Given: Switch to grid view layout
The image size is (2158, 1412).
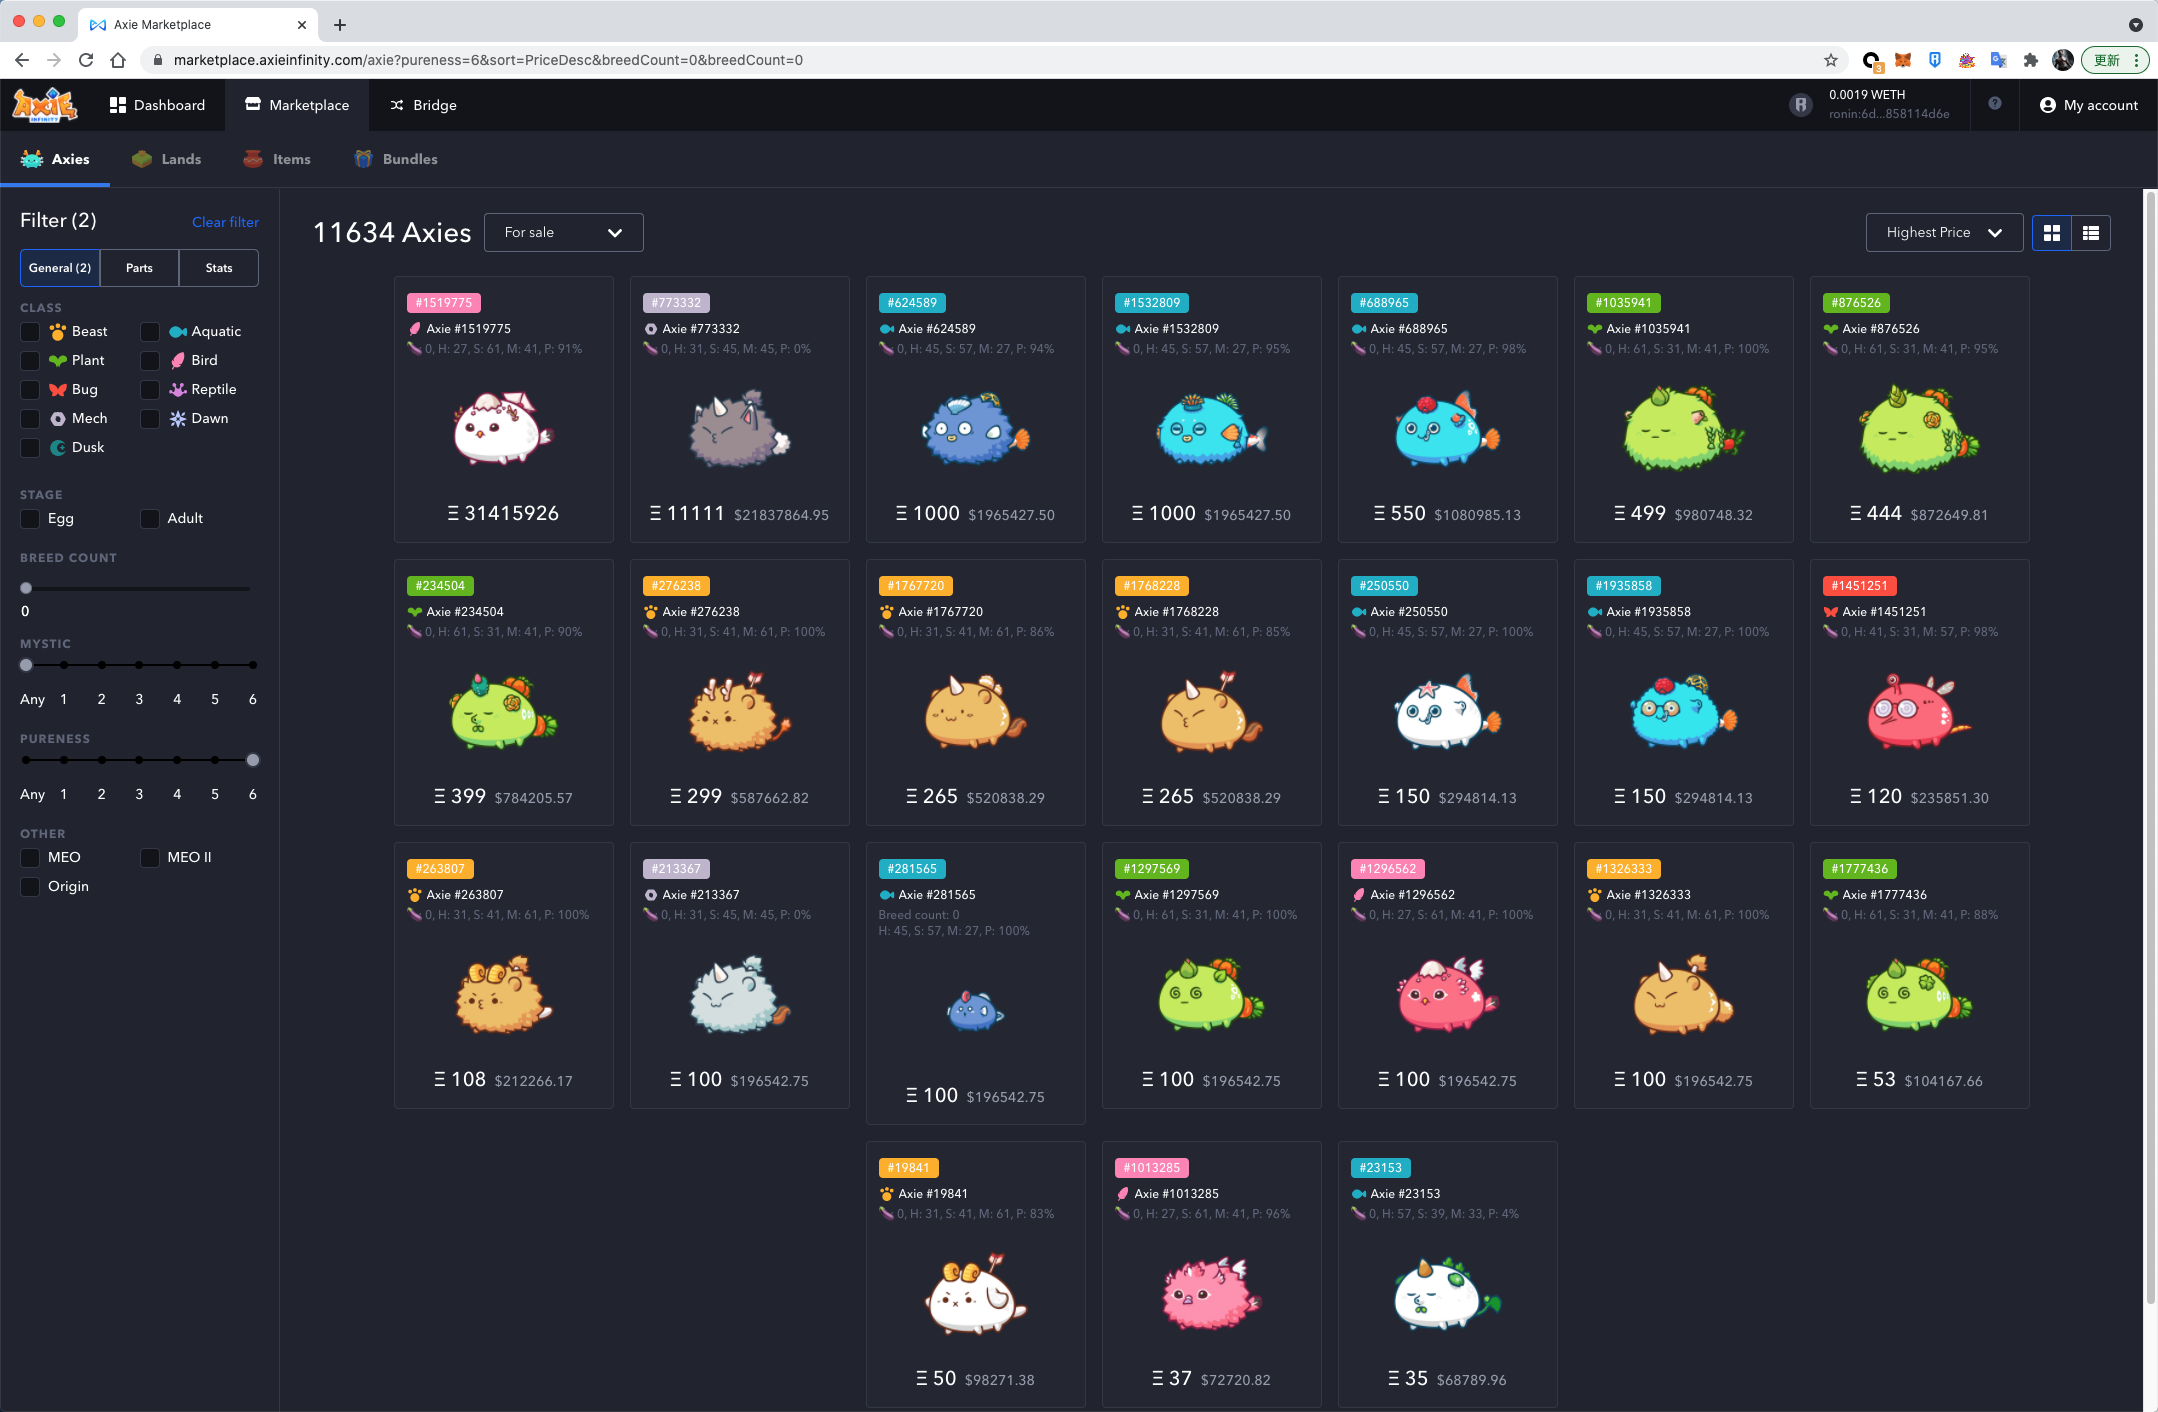Looking at the screenshot, I should (2052, 232).
